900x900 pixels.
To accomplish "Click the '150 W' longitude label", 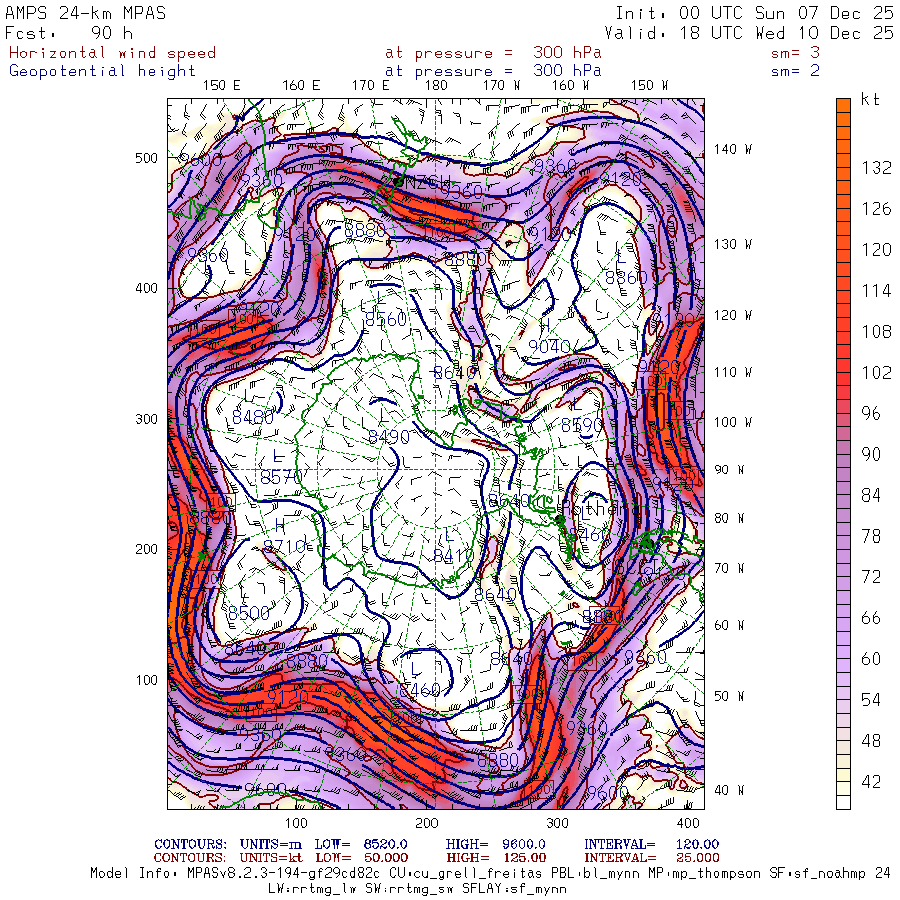I will 649,86.
